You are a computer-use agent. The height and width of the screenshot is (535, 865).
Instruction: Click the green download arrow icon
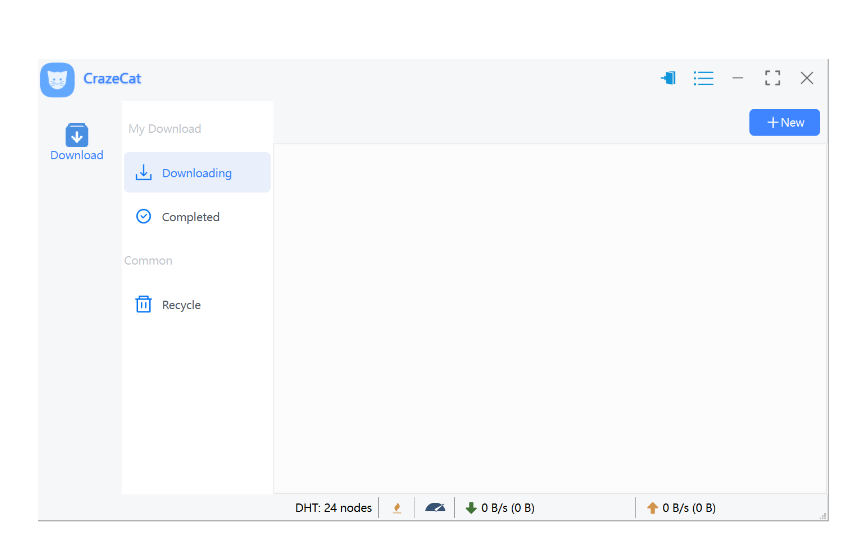pos(471,508)
